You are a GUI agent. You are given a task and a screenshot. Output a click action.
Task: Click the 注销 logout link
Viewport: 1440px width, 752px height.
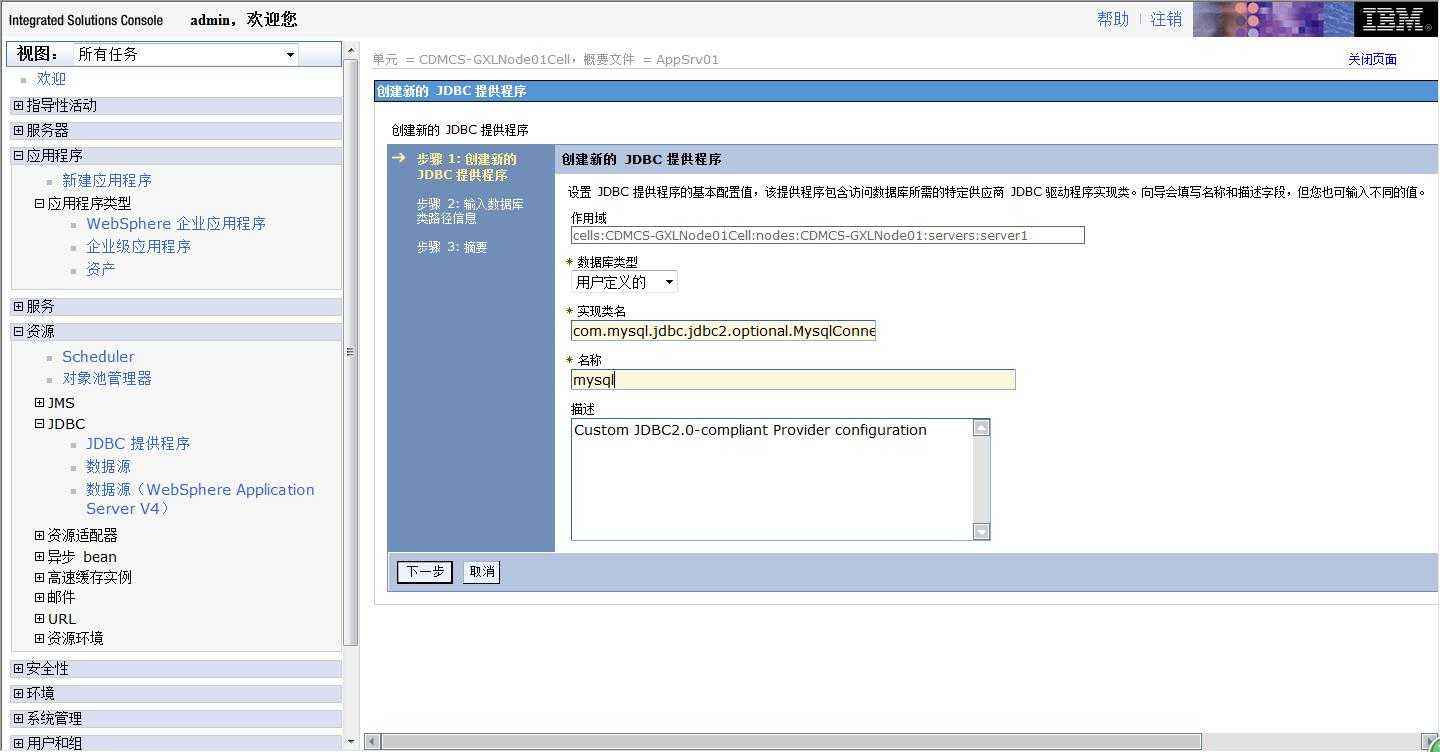(x=1166, y=19)
